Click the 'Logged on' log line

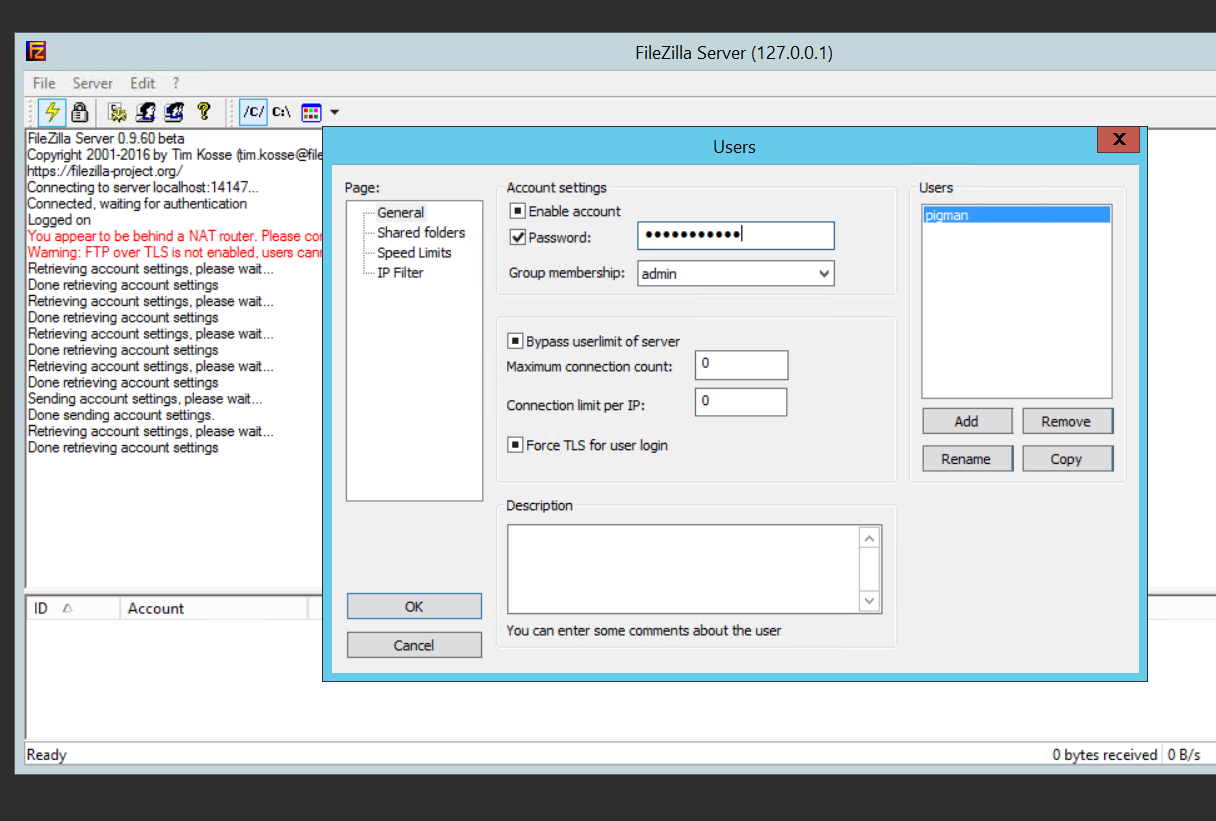[x=59, y=220]
